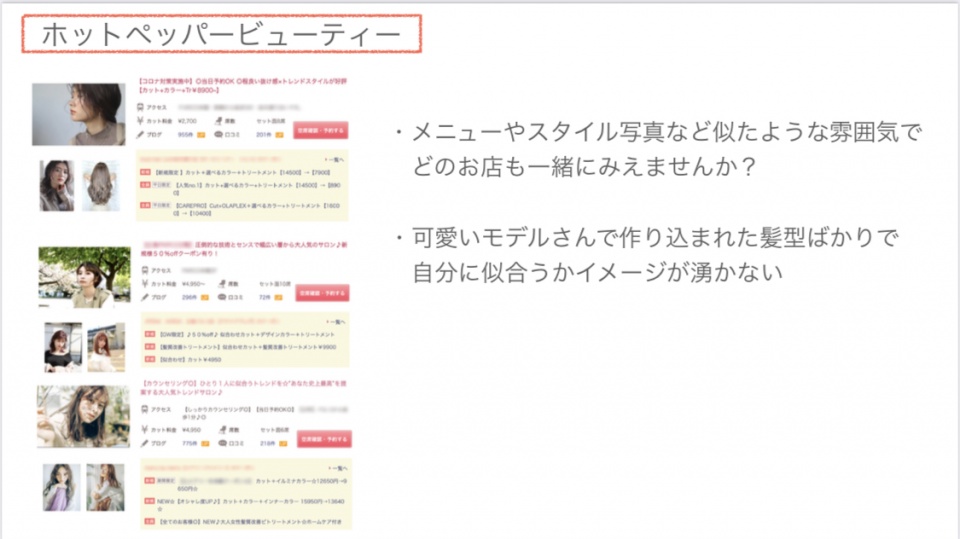Open 一覧へ link in the third salon's coupon box
This screenshot has height=539, width=960.
click(x=338, y=468)
